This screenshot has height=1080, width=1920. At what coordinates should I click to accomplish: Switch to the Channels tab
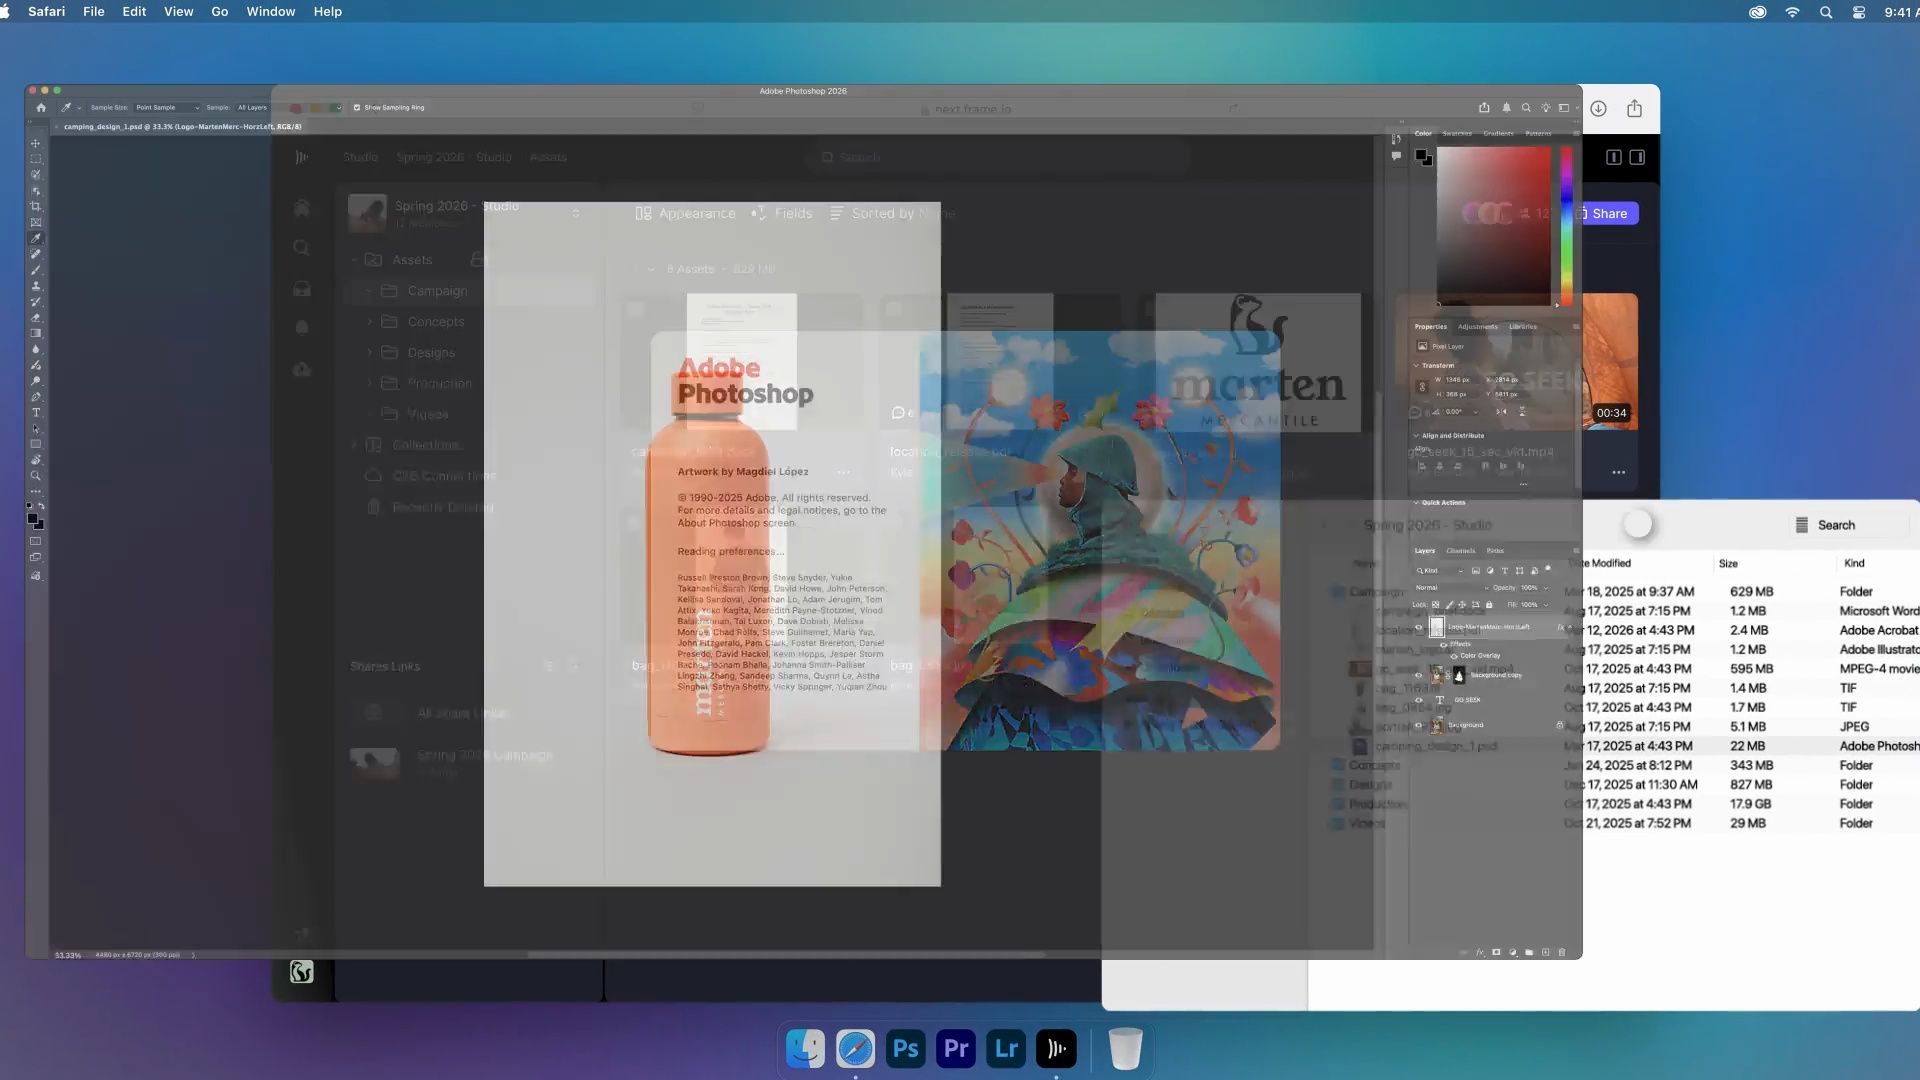[x=1460, y=550]
